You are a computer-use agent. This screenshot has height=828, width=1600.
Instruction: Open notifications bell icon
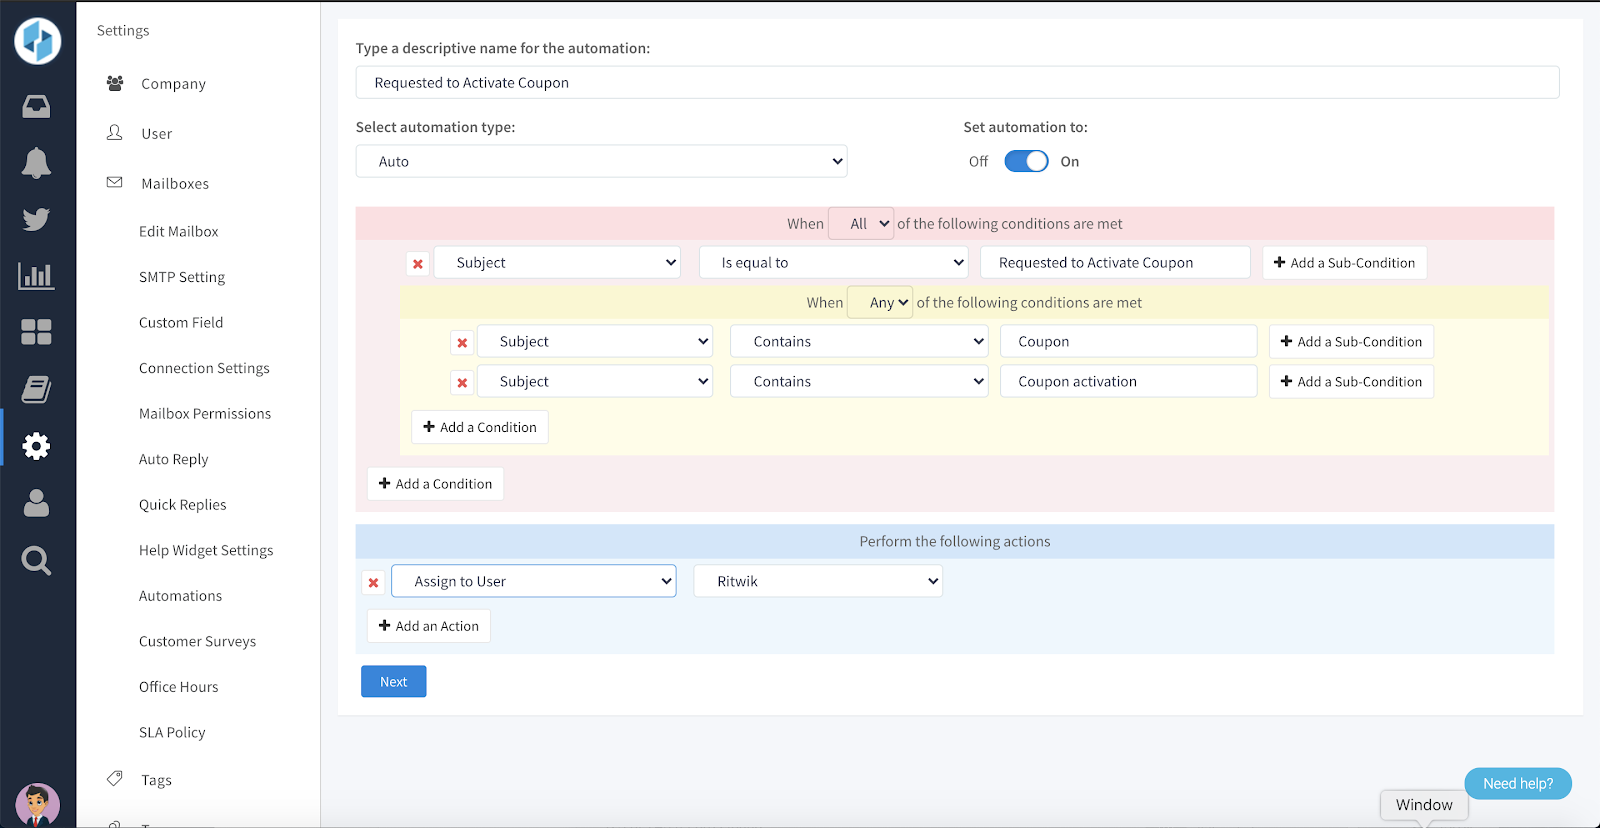click(36, 163)
